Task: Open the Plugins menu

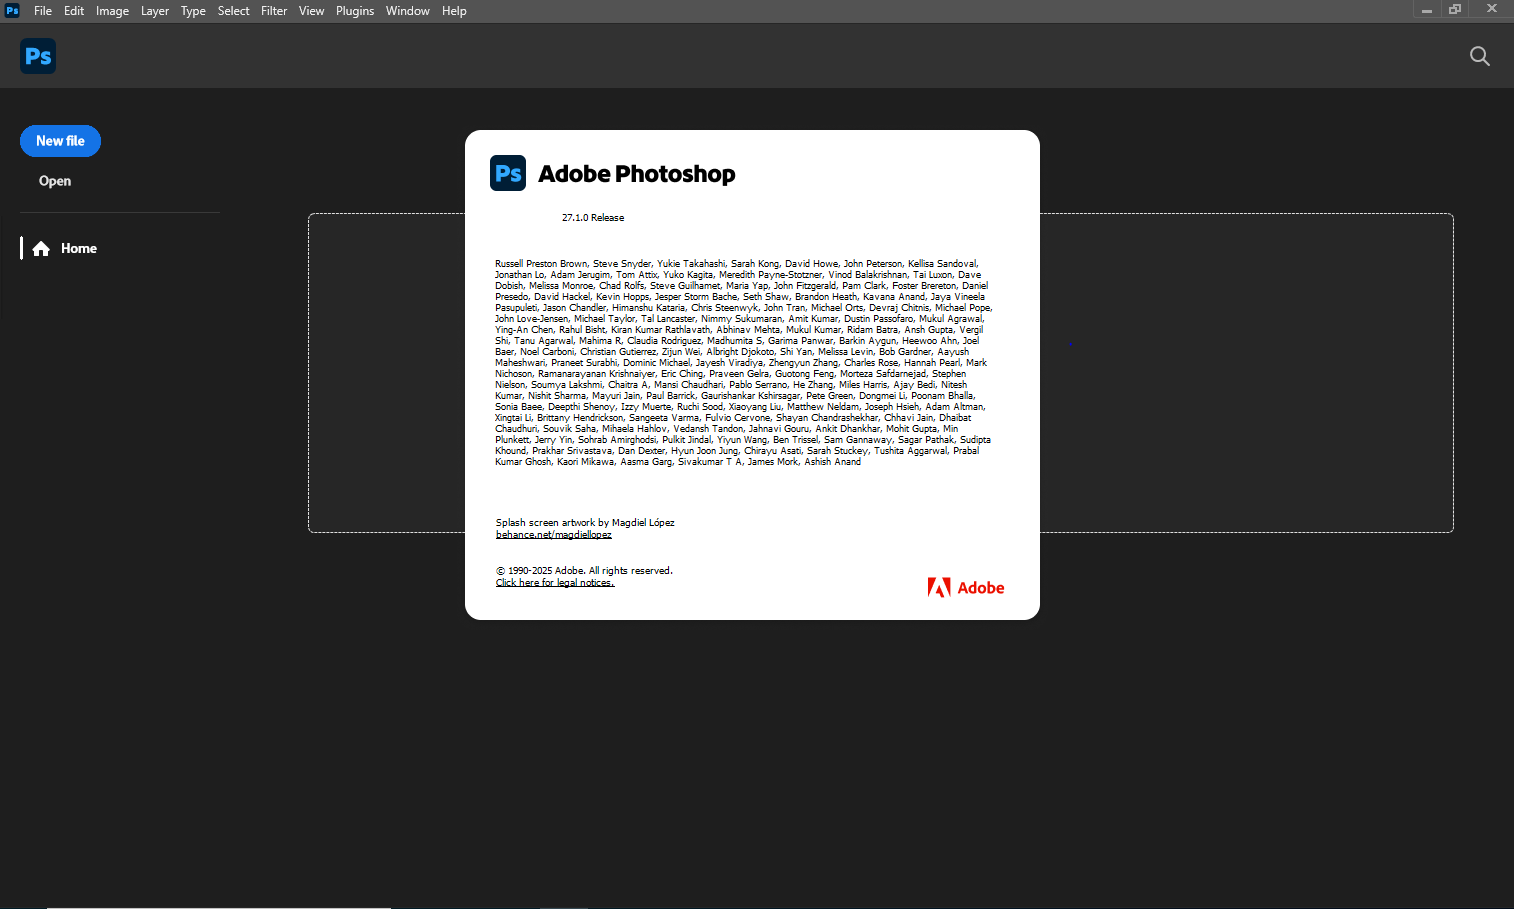Action: point(355,11)
